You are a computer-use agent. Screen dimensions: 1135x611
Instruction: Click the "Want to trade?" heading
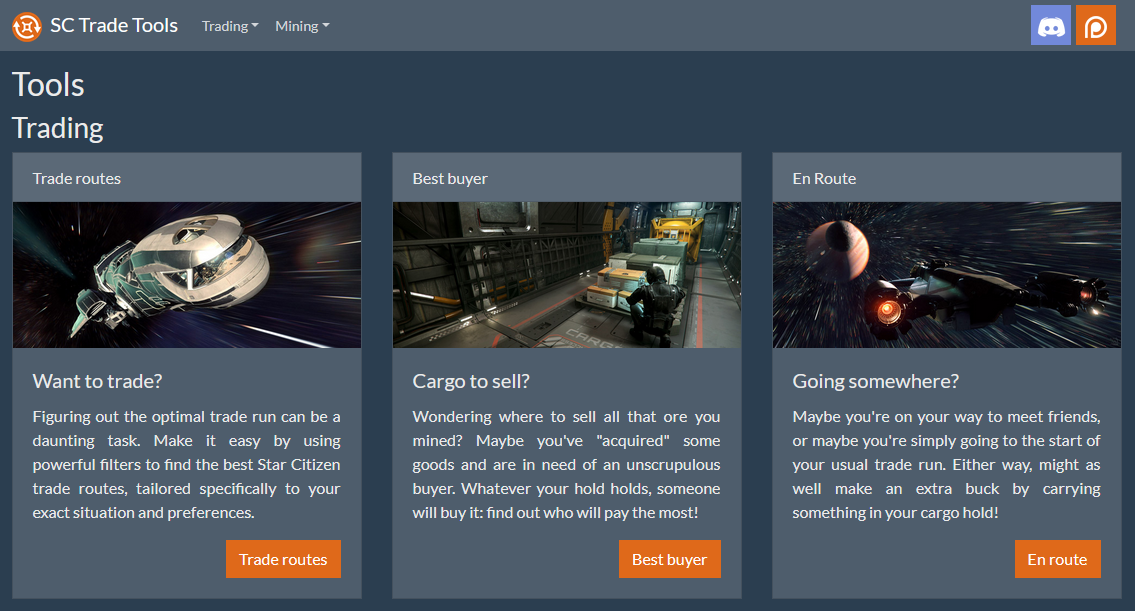pos(97,381)
